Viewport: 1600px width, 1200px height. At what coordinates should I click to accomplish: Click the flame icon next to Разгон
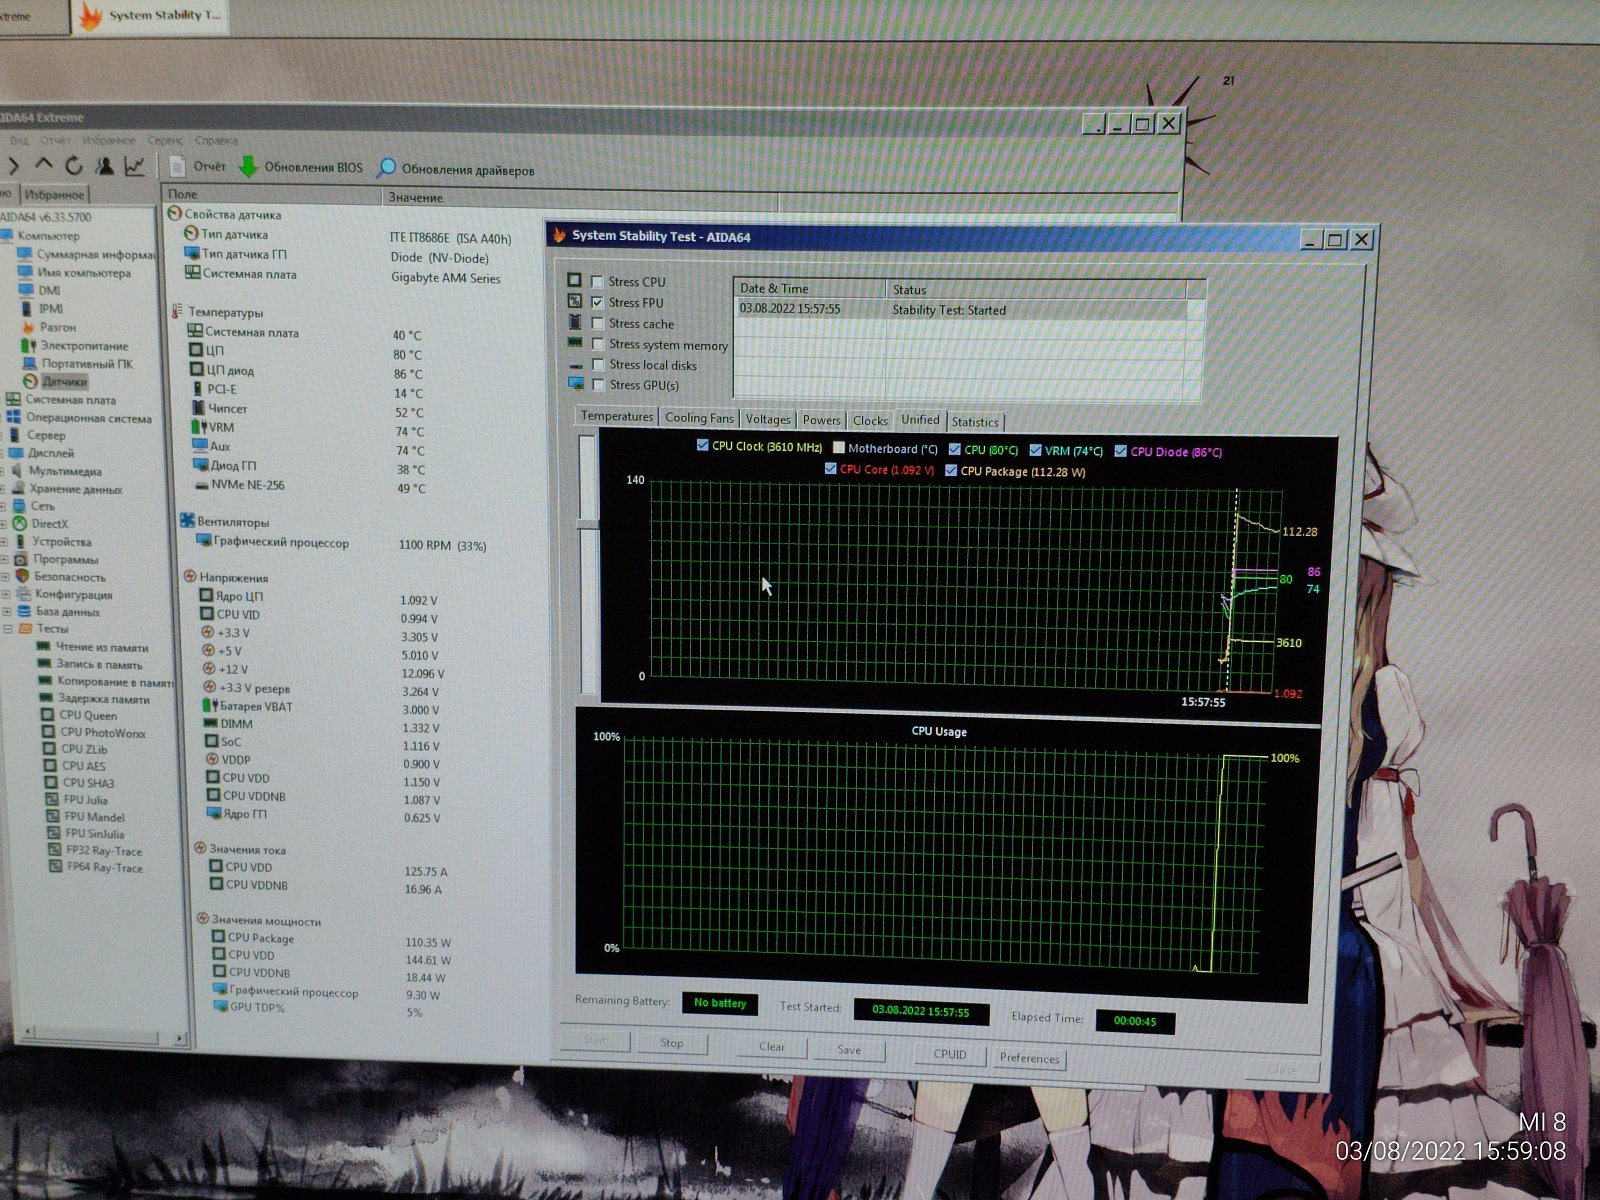coord(28,327)
